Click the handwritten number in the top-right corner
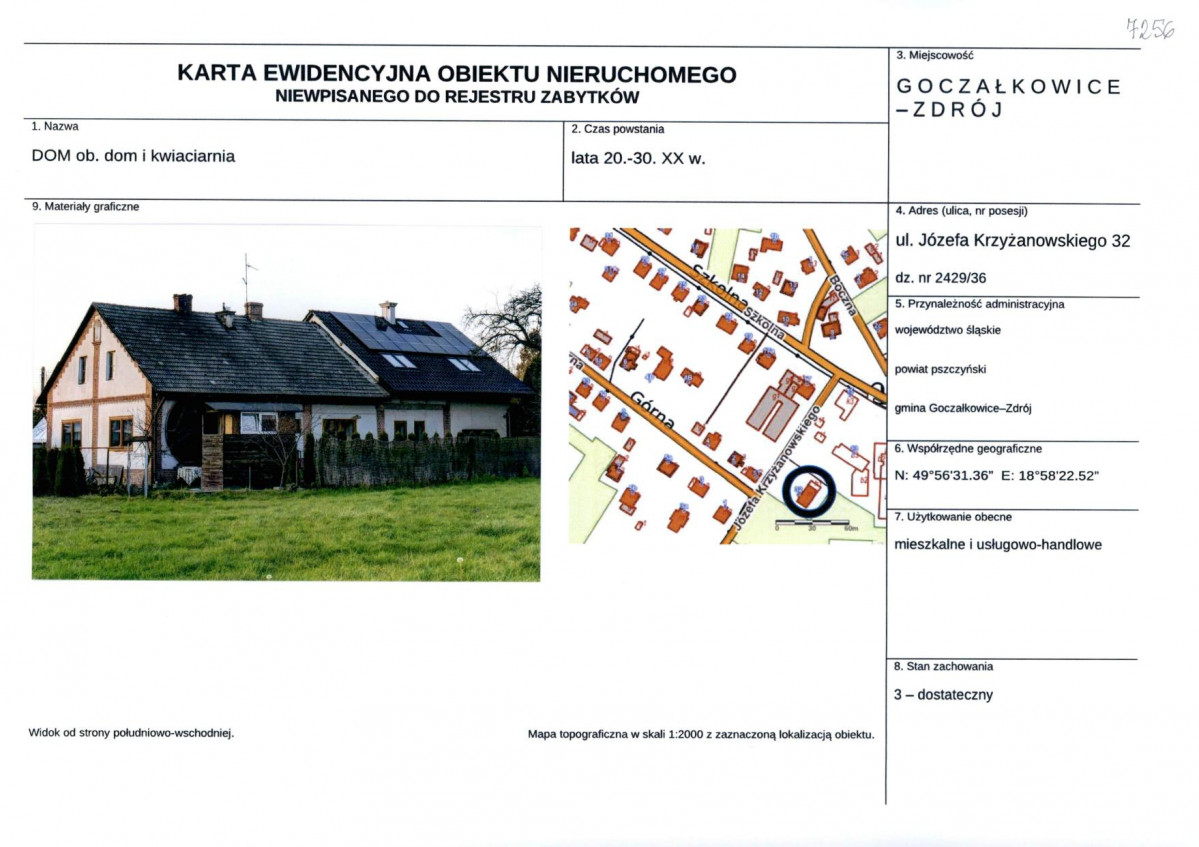 click(1150, 30)
